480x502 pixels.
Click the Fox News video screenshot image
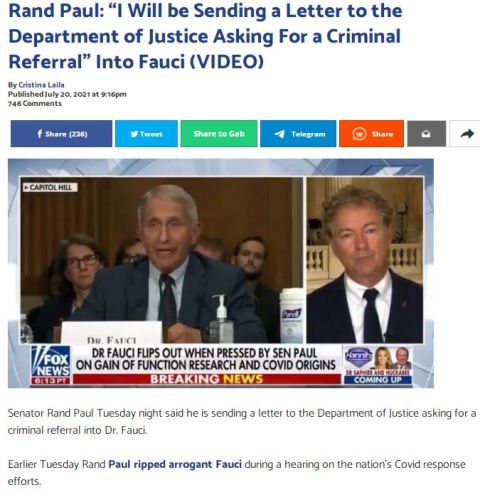tap(221, 273)
